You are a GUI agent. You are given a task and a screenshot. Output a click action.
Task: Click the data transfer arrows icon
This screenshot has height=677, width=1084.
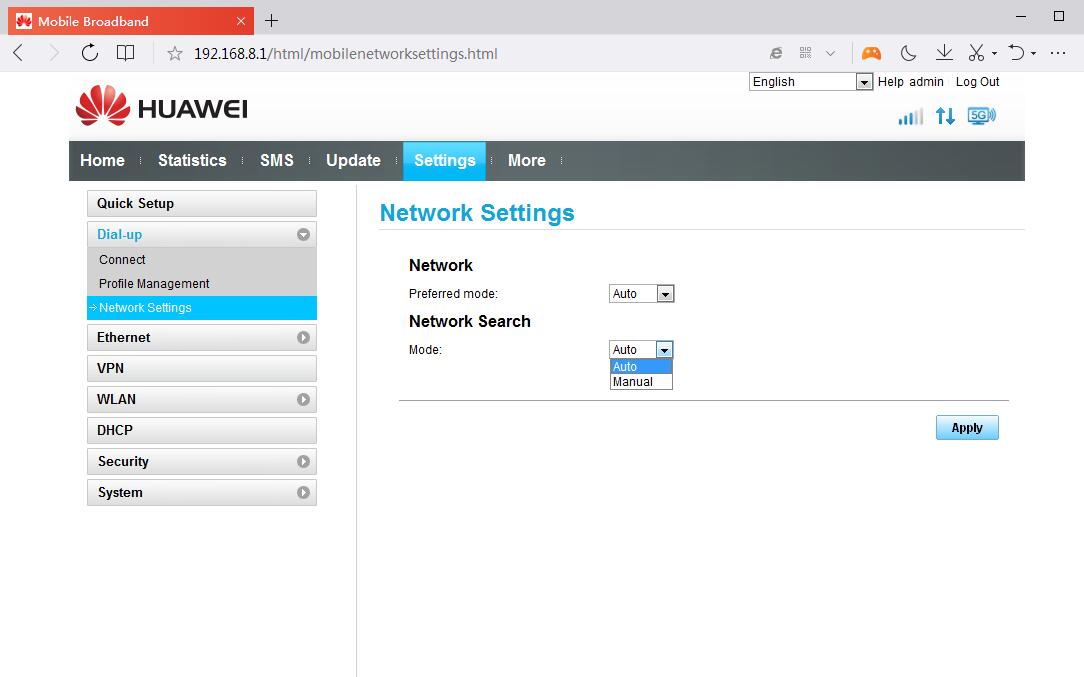[945, 116]
